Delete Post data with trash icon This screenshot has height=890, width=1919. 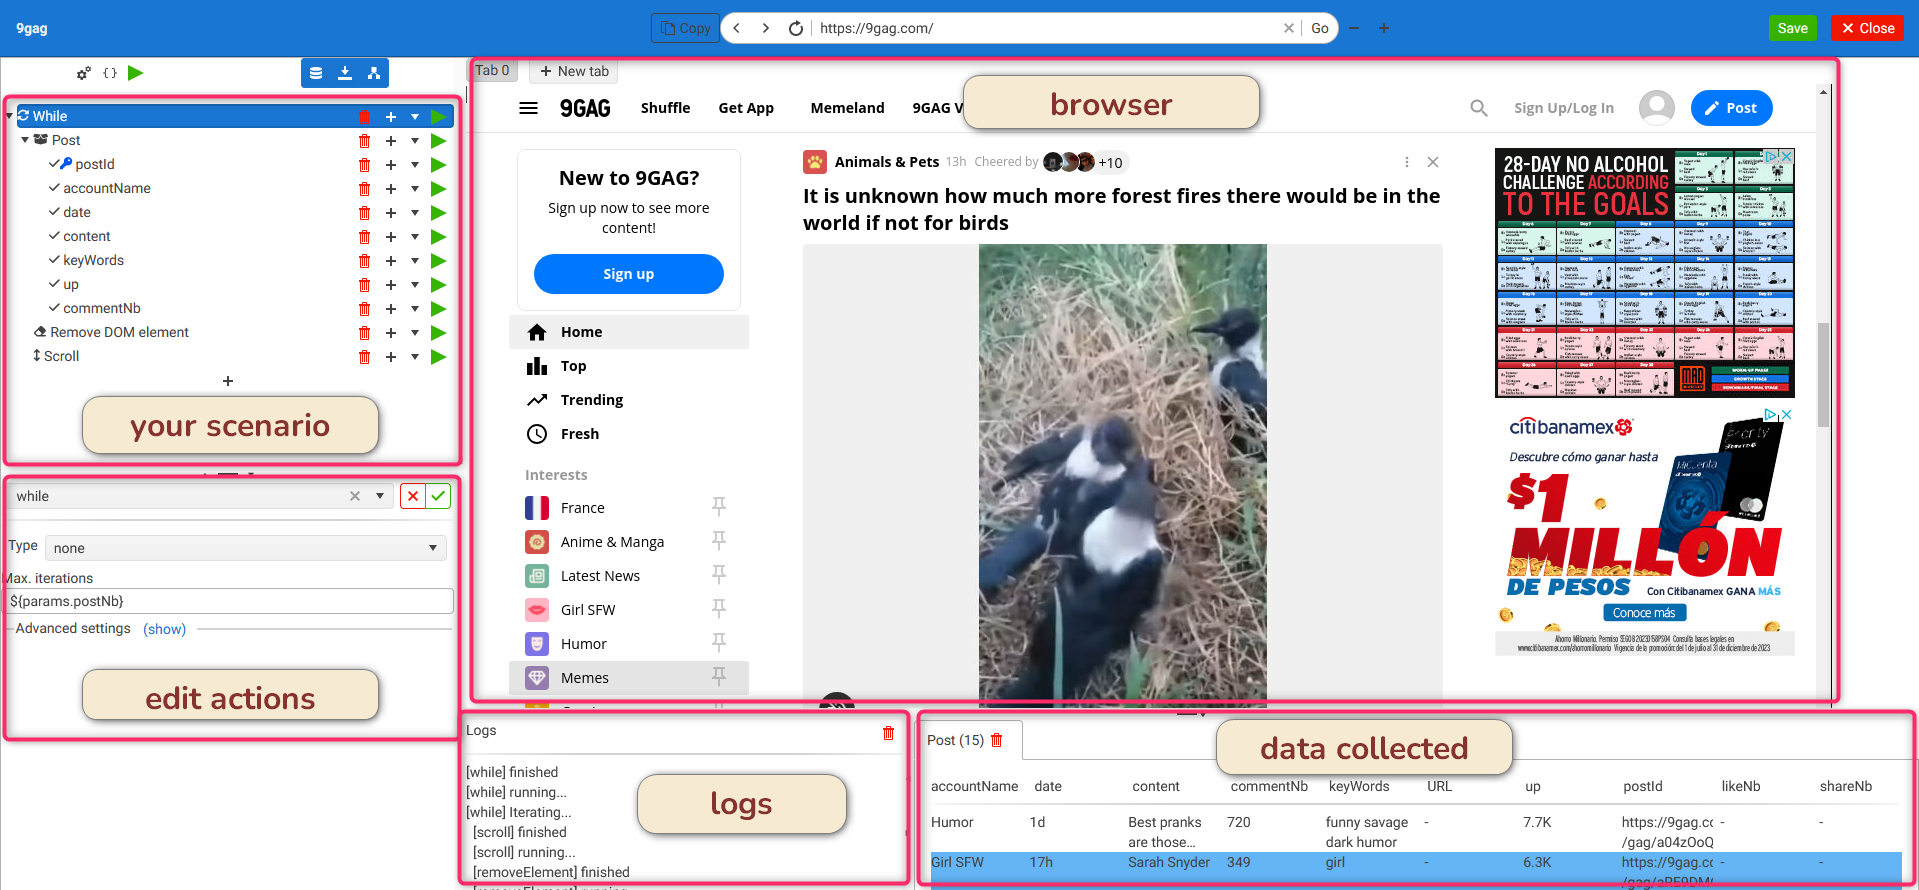coord(996,740)
